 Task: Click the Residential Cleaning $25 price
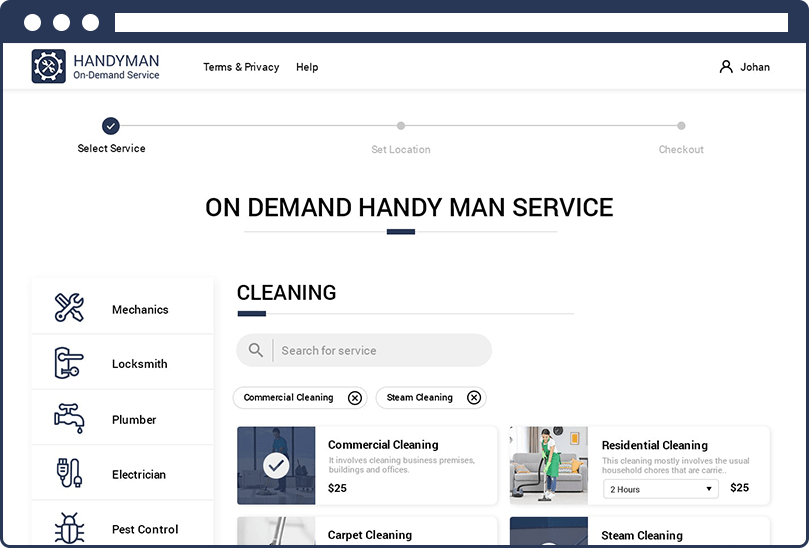[739, 488]
